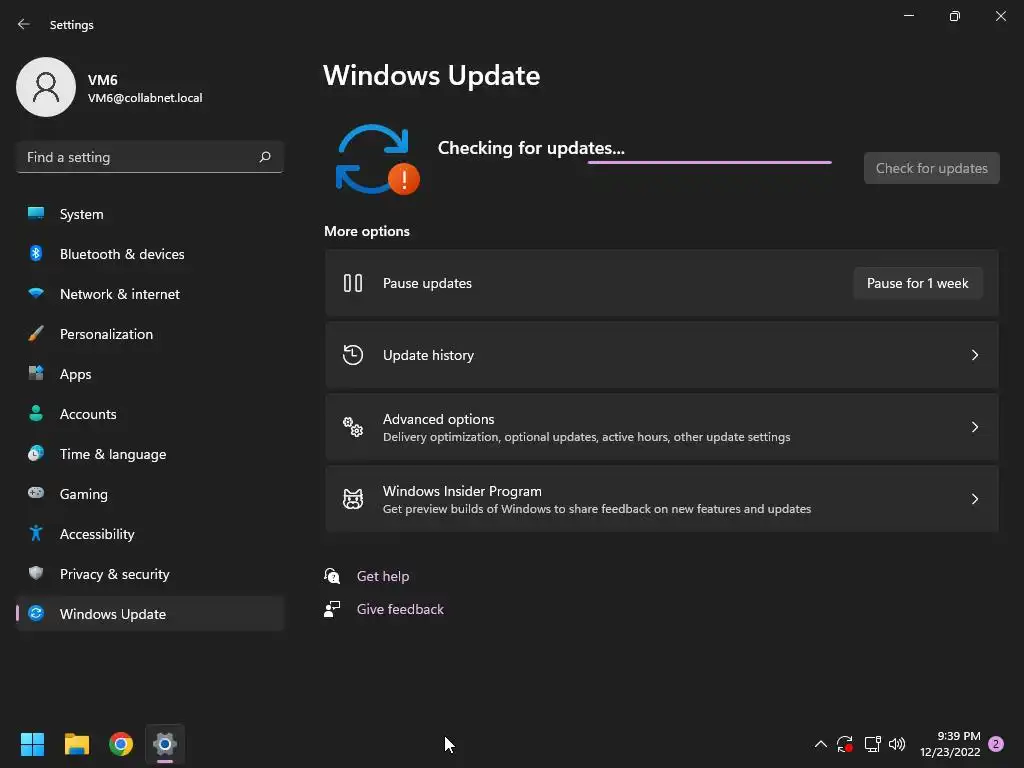This screenshot has width=1024, height=768.
Task: Select Windows Update in sidebar
Action: click(150, 614)
